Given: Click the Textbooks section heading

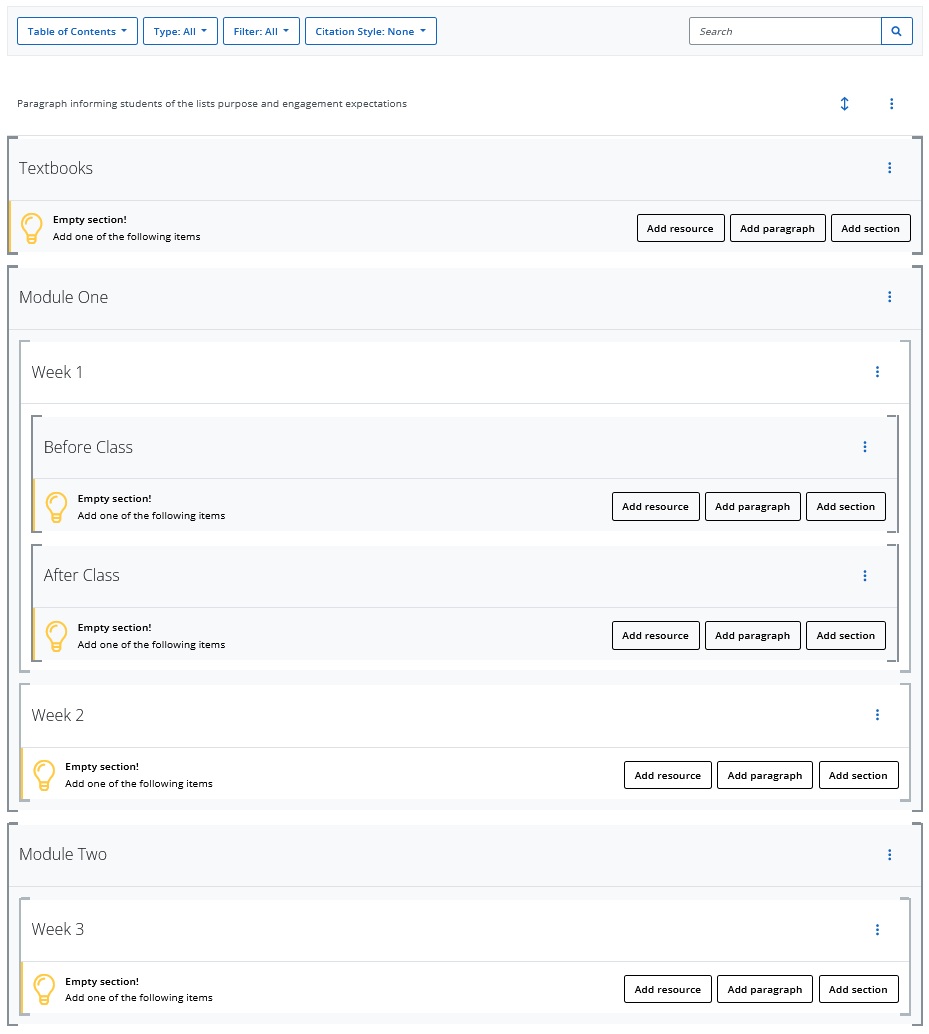Looking at the screenshot, I should coord(56,168).
